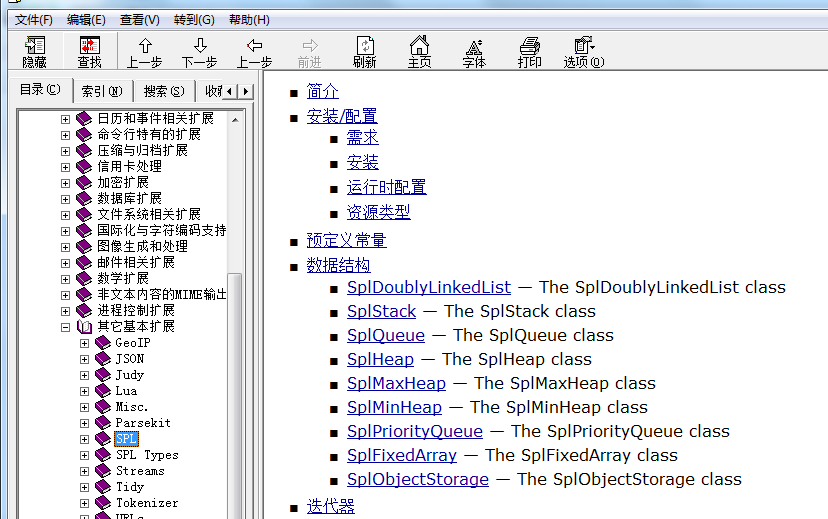Screen dimensions: 828x519
Task: Open the 转到(G) menu
Action: click(x=194, y=20)
